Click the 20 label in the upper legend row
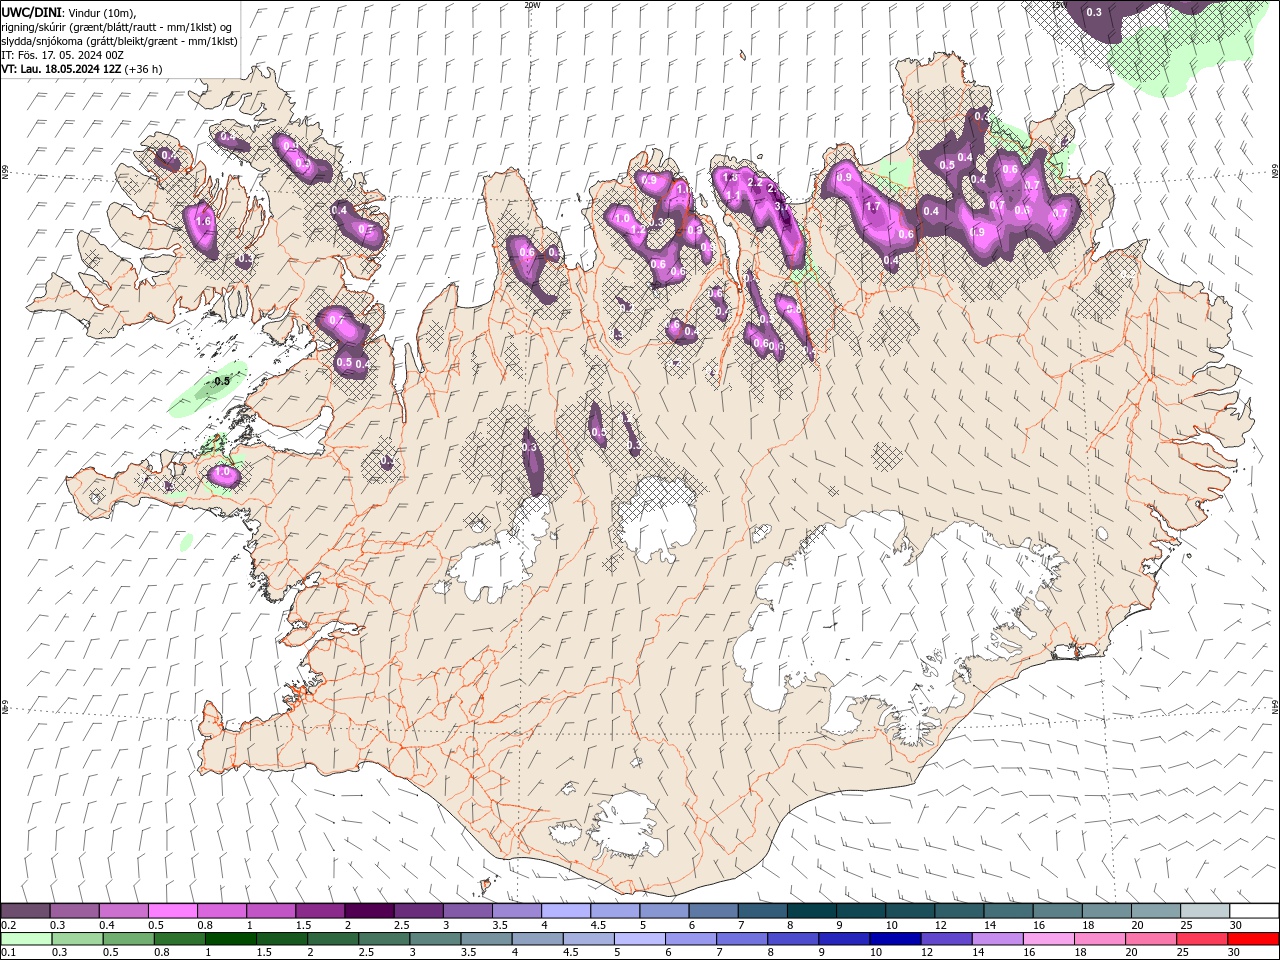Image resolution: width=1280 pixels, height=960 pixels. coord(1138,925)
